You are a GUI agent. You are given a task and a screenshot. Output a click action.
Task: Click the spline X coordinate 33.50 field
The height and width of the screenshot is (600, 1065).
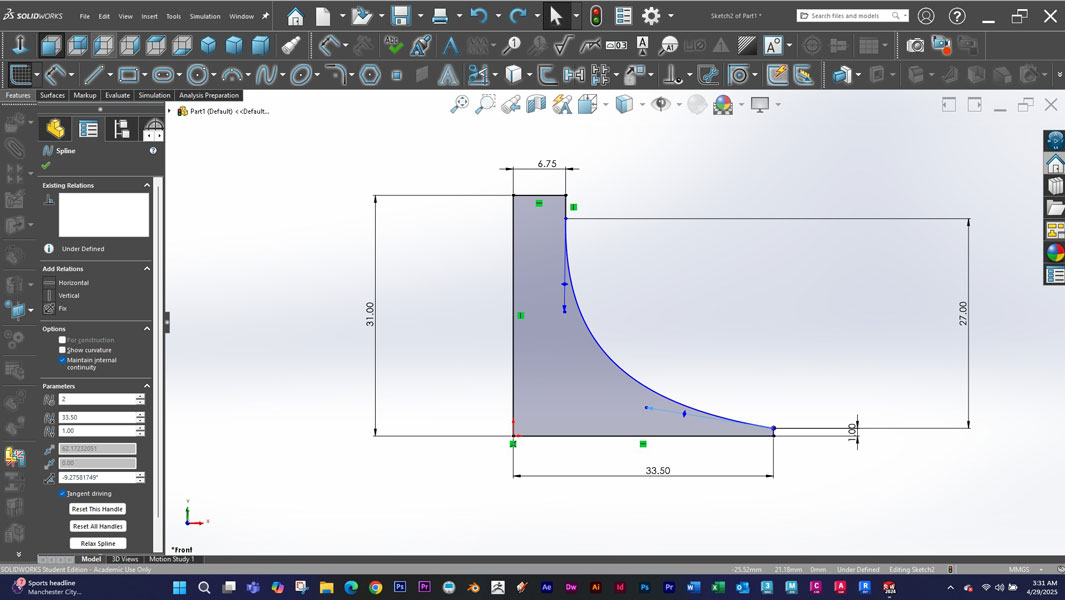pos(96,417)
